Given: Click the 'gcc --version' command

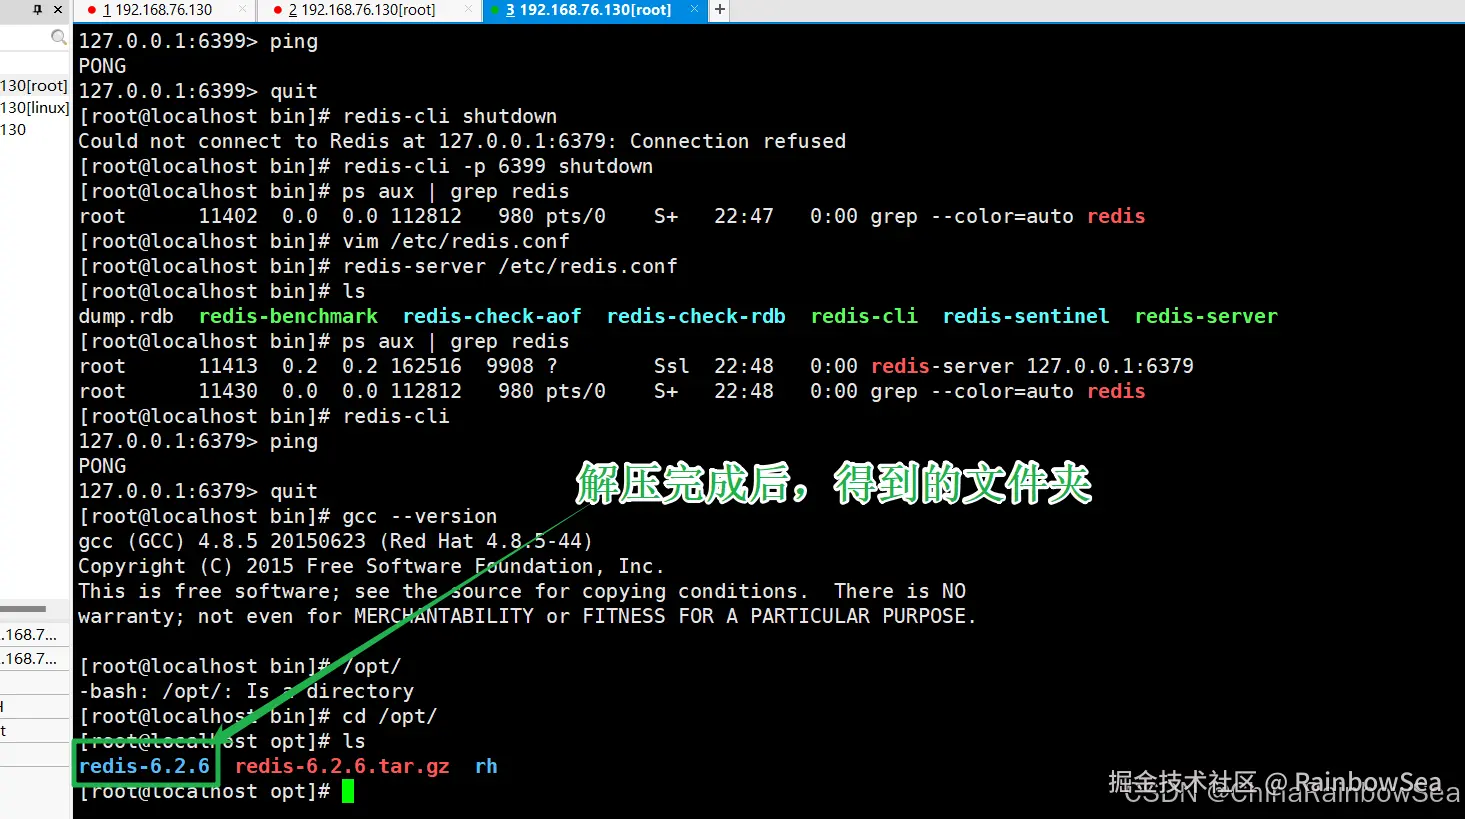Looking at the screenshot, I should point(420,516).
